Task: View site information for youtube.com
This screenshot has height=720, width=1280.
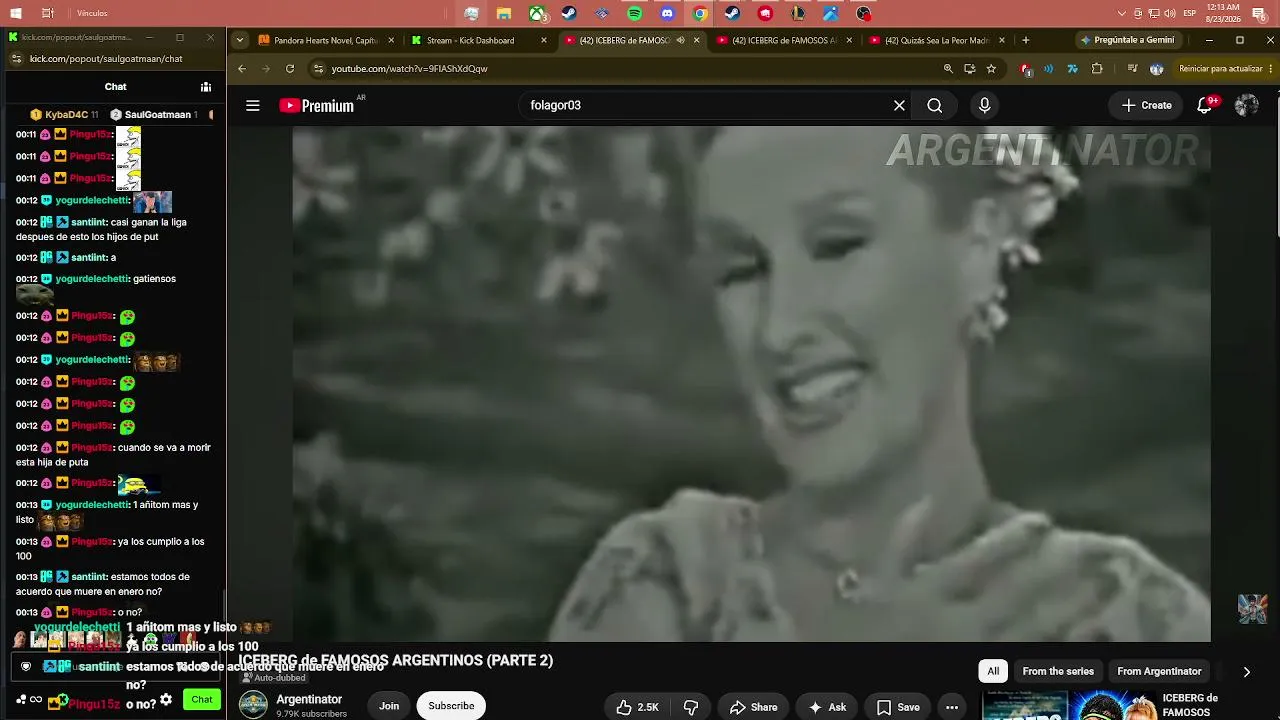Action: click(318, 68)
